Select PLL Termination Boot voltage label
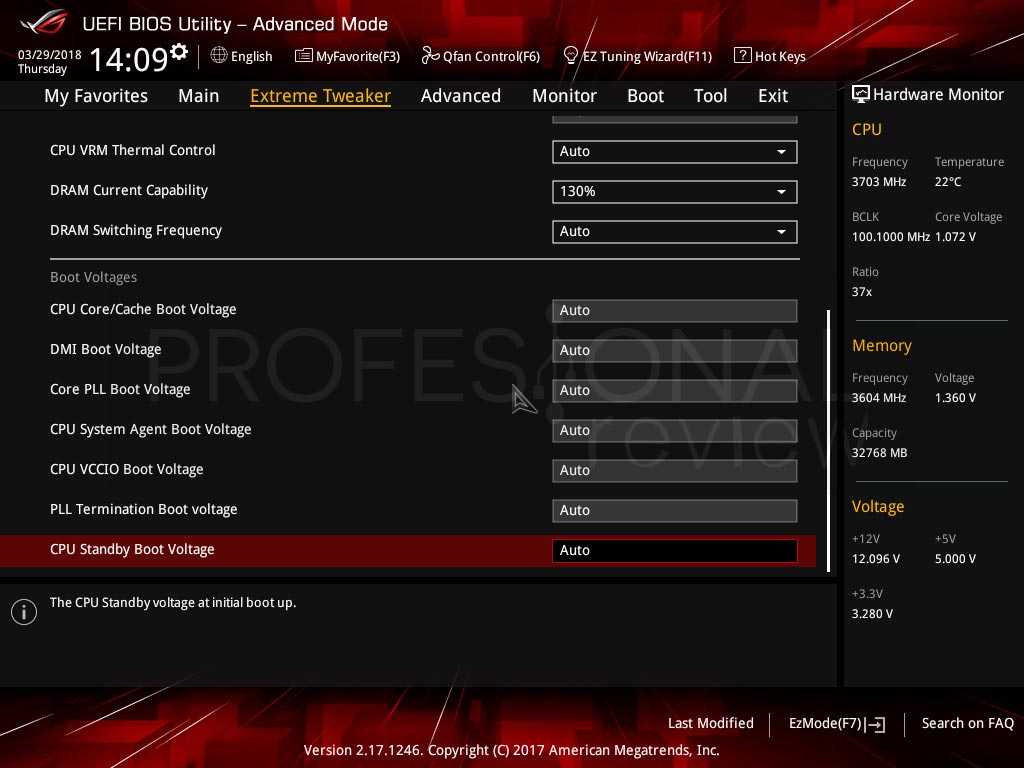1024x768 pixels. (144, 509)
